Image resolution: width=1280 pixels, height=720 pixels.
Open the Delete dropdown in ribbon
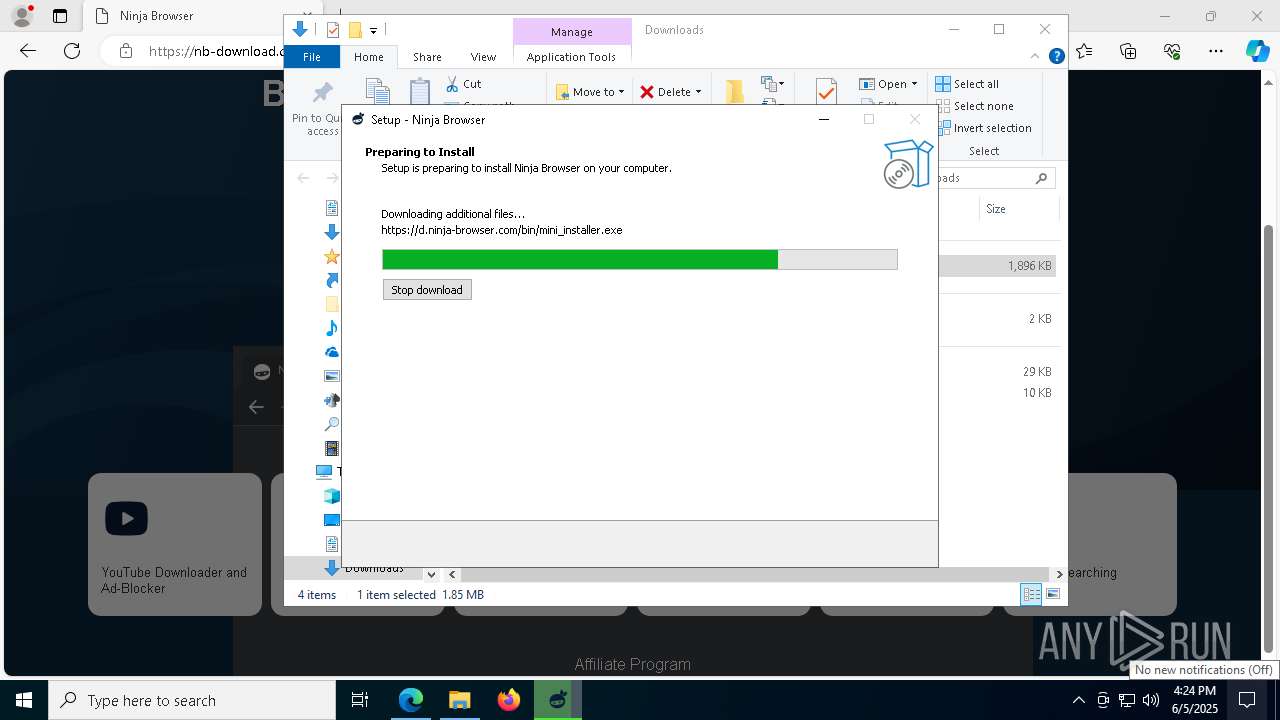tap(671, 92)
